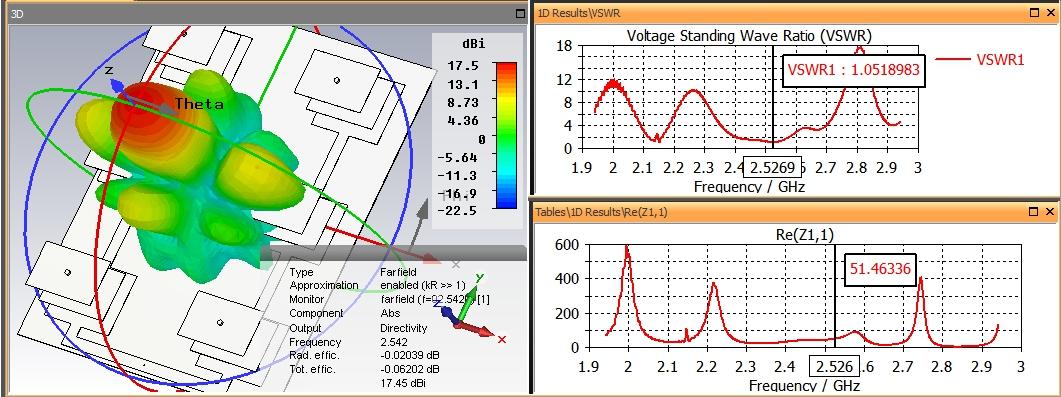Select the Theta axis label
The height and width of the screenshot is (397, 1061).
click(x=199, y=104)
